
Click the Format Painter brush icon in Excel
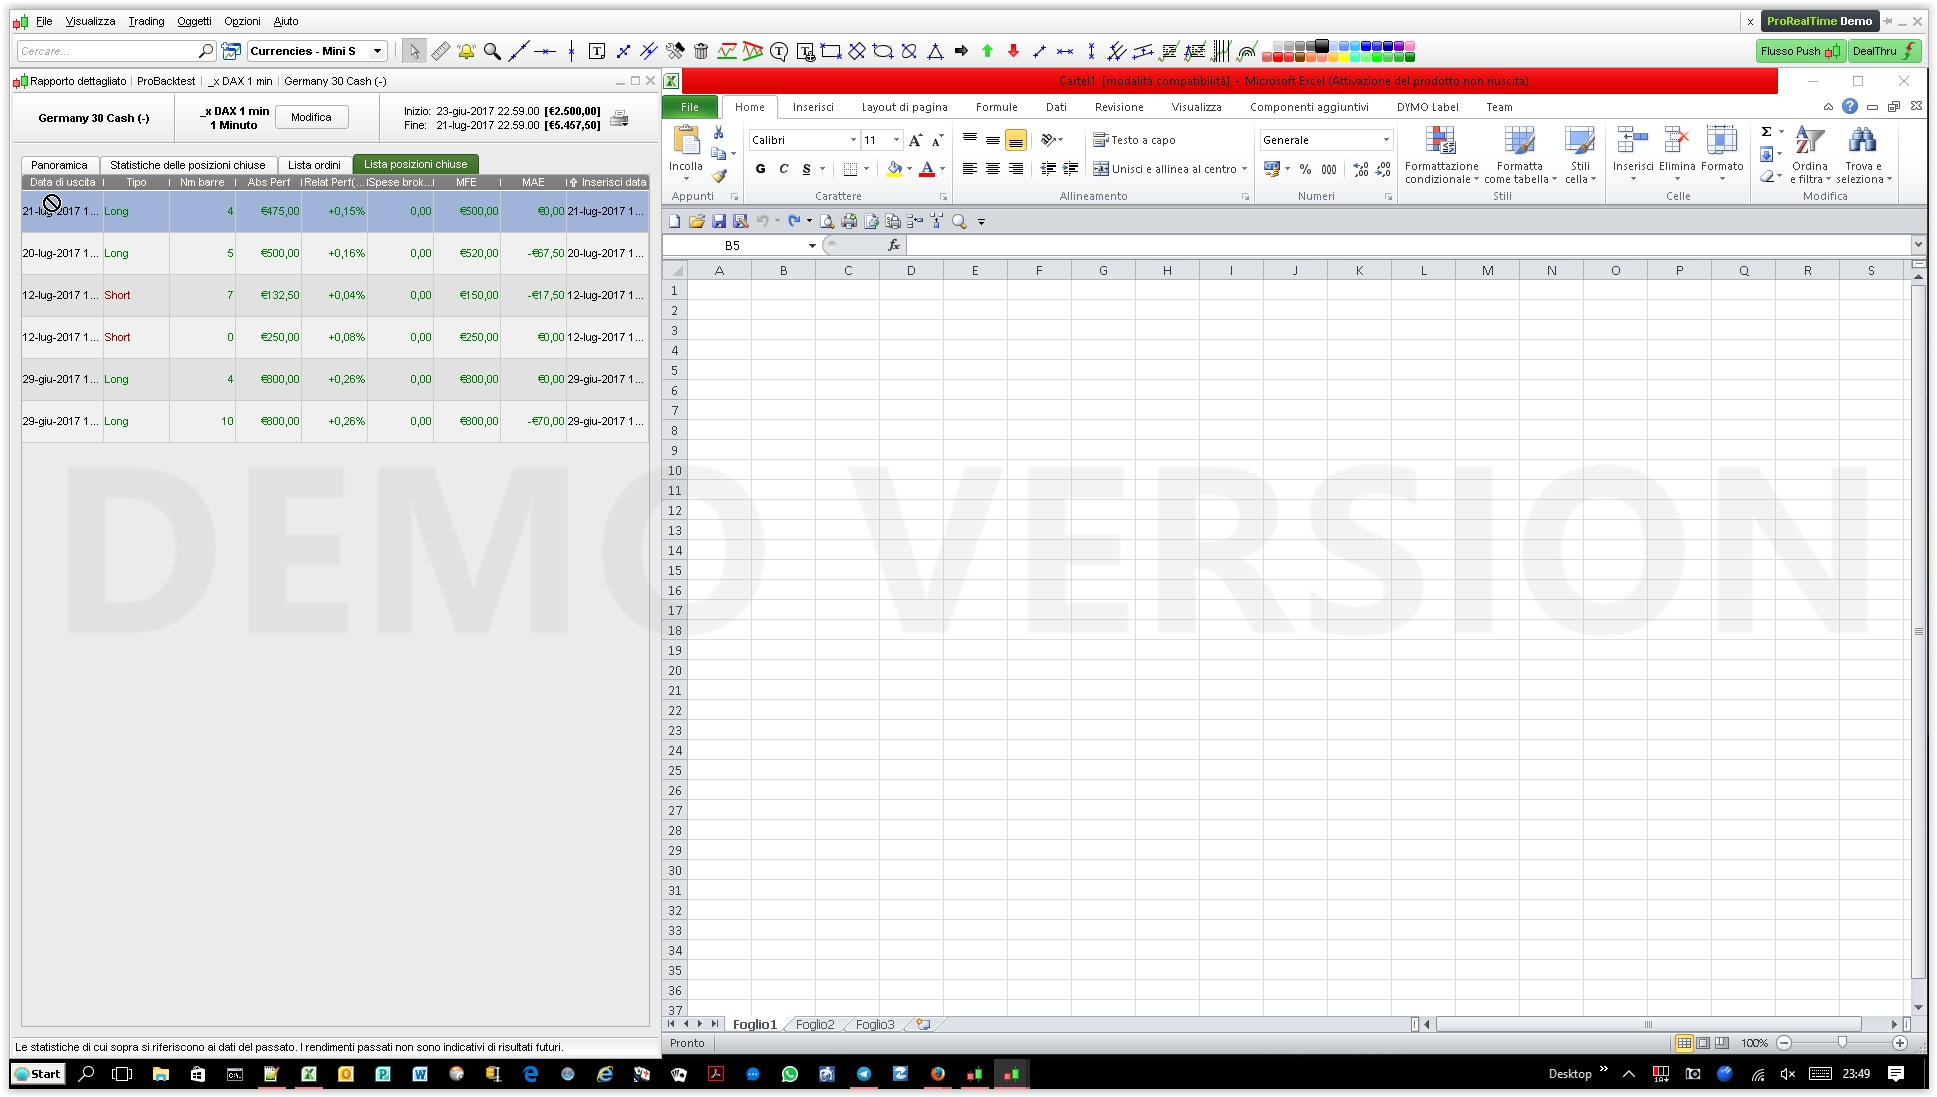(x=719, y=175)
